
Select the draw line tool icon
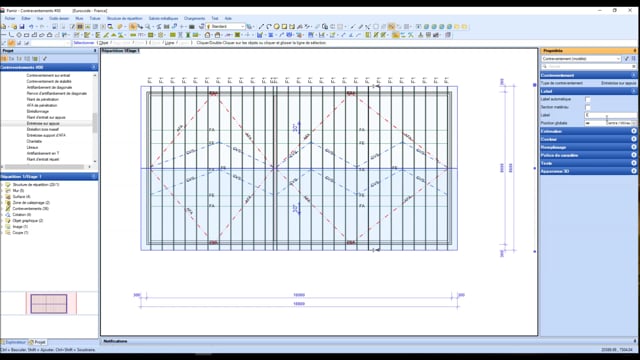(x=261, y=27)
